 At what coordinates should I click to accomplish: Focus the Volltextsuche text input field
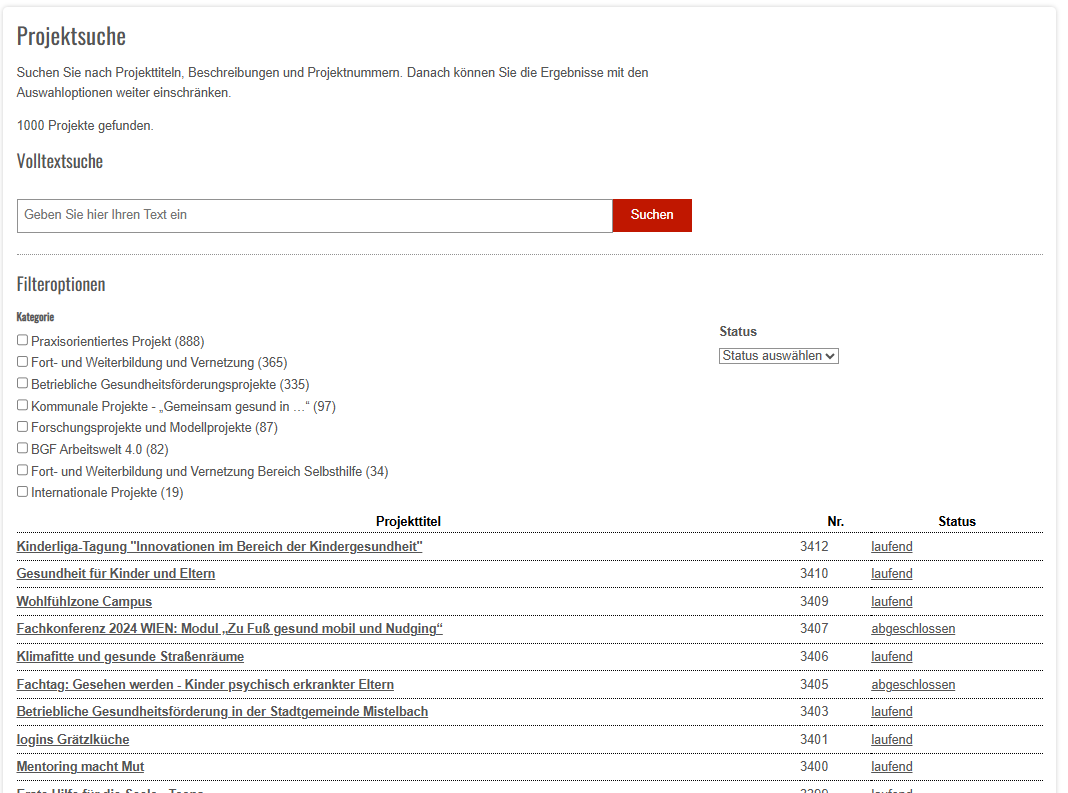point(314,216)
